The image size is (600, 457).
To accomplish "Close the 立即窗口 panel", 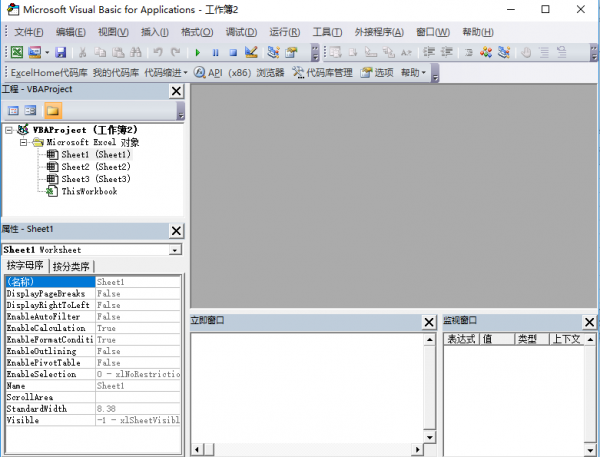I will point(429,322).
